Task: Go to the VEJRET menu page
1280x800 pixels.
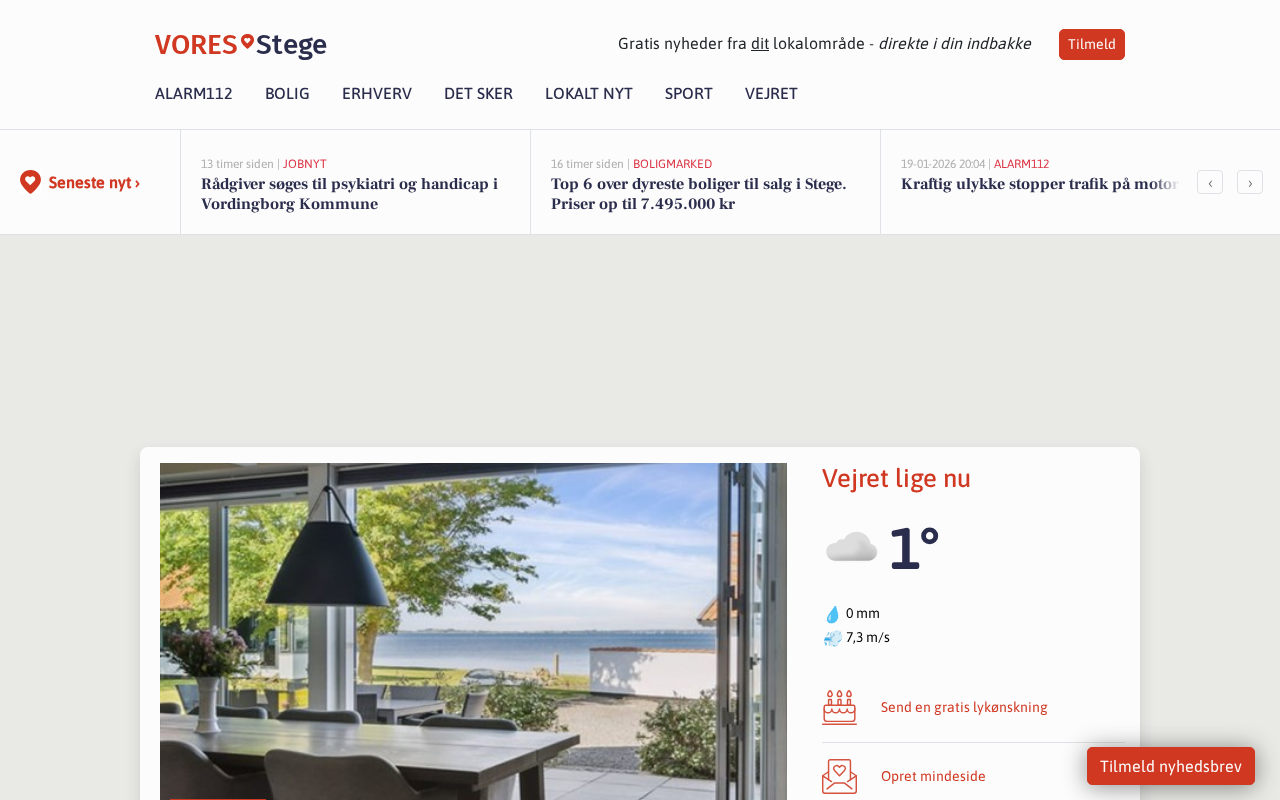Action: pyautogui.click(x=771, y=94)
